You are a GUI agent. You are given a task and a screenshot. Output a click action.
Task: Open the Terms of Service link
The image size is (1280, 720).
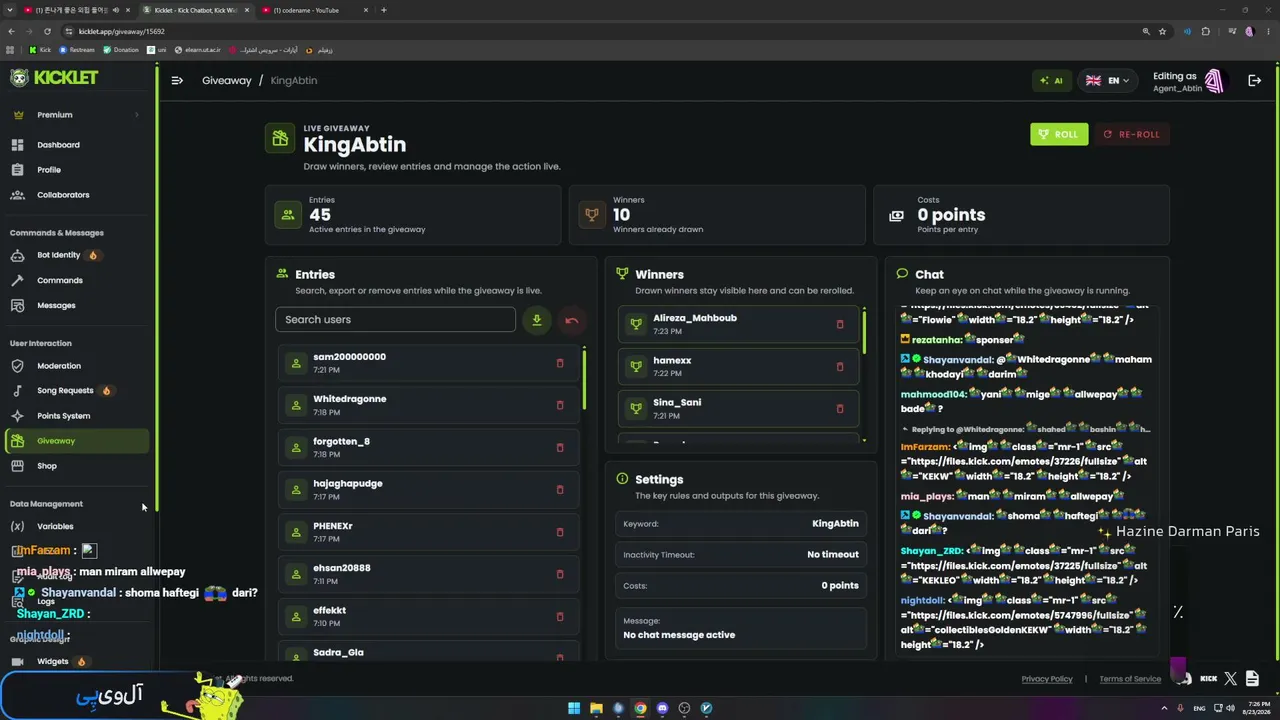(x=1130, y=679)
